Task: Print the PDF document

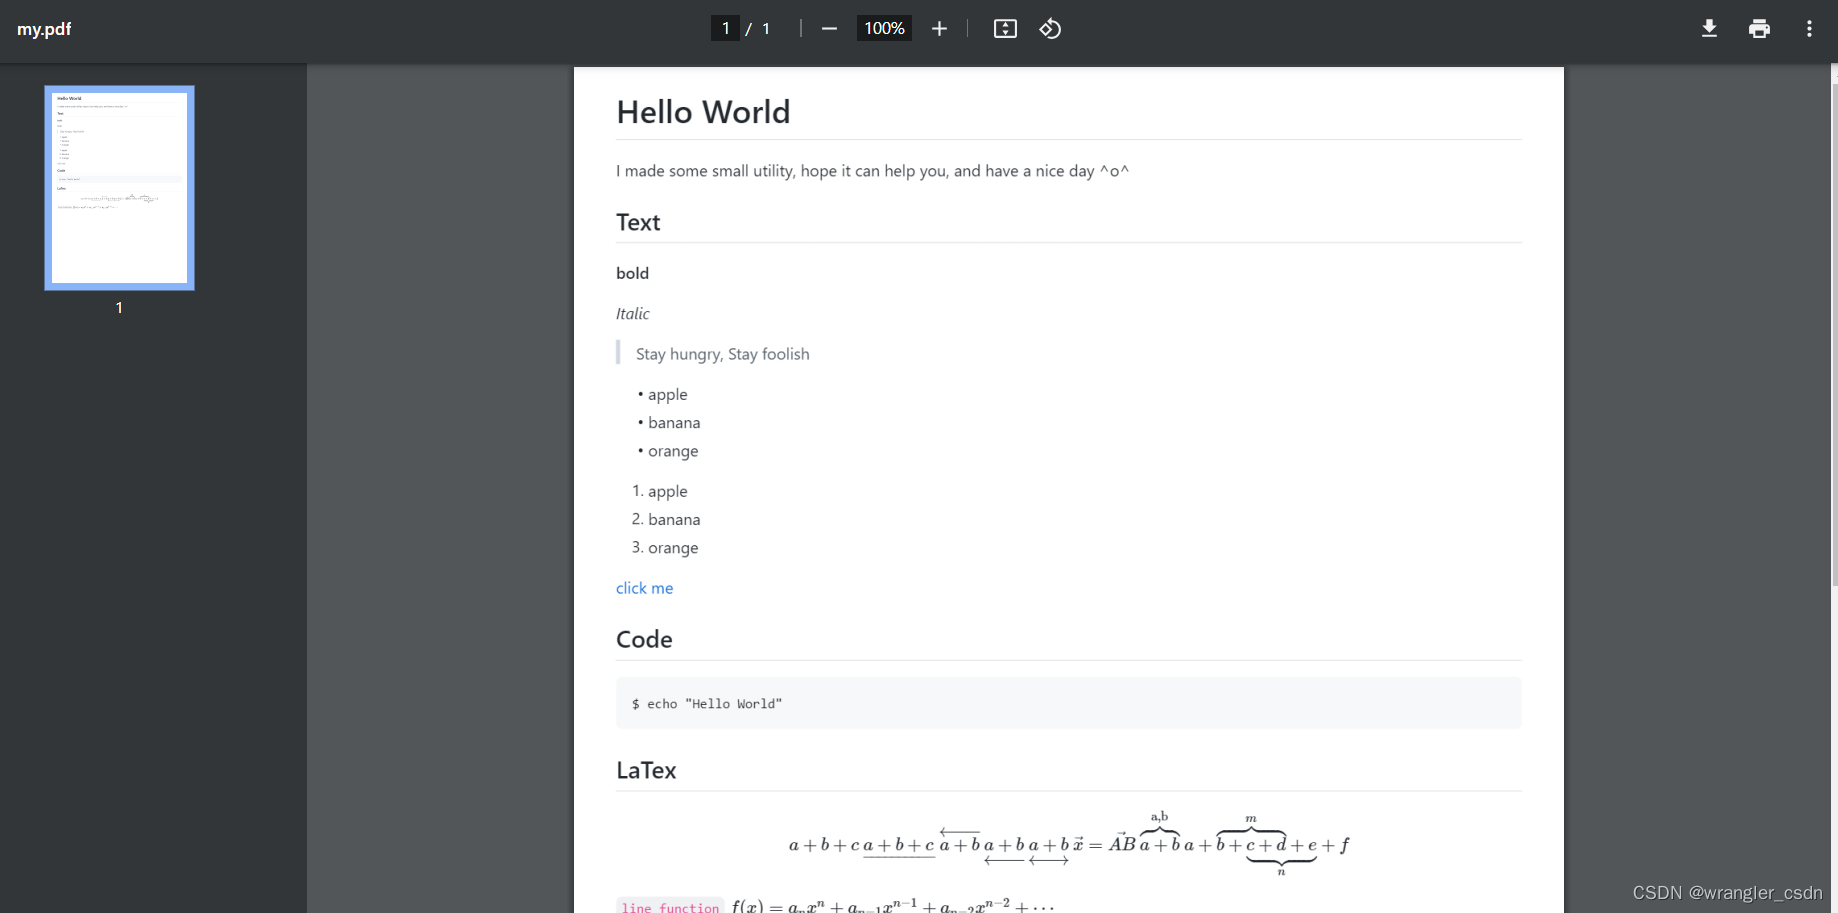Action: pyautogui.click(x=1759, y=29)
